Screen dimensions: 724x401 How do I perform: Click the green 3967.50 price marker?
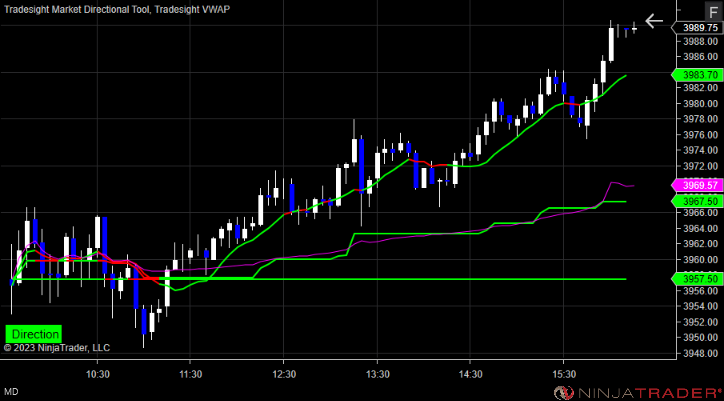[696, 201]
